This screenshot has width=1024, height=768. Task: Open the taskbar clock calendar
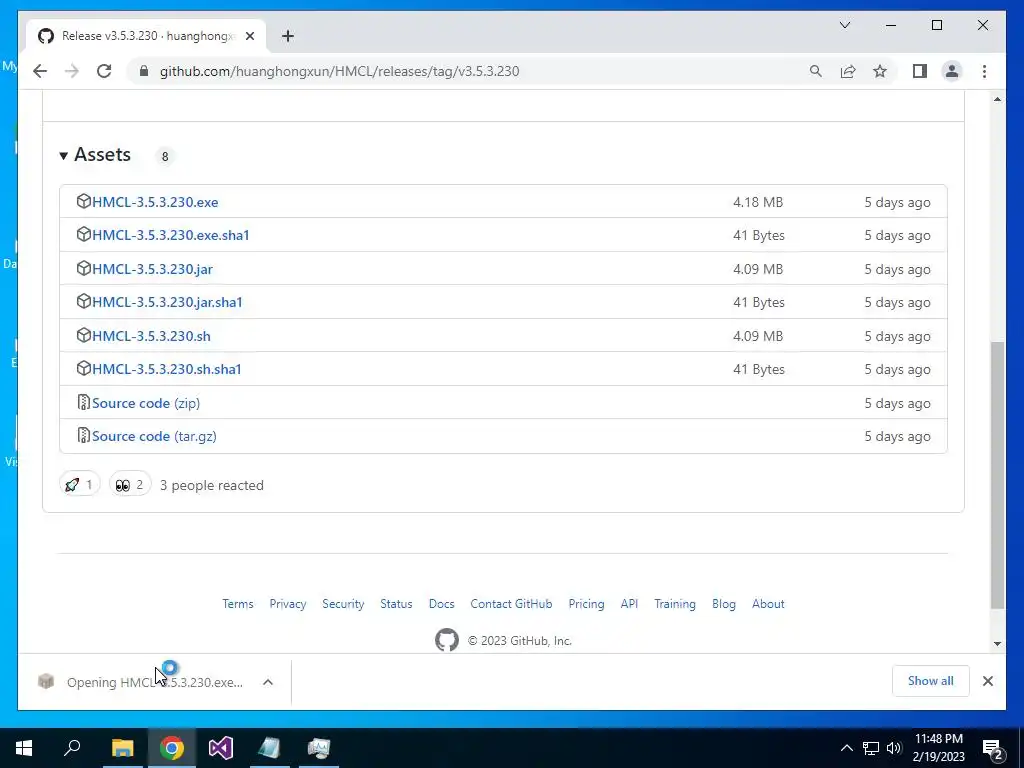pyautogui.click(x=938, y=748)
